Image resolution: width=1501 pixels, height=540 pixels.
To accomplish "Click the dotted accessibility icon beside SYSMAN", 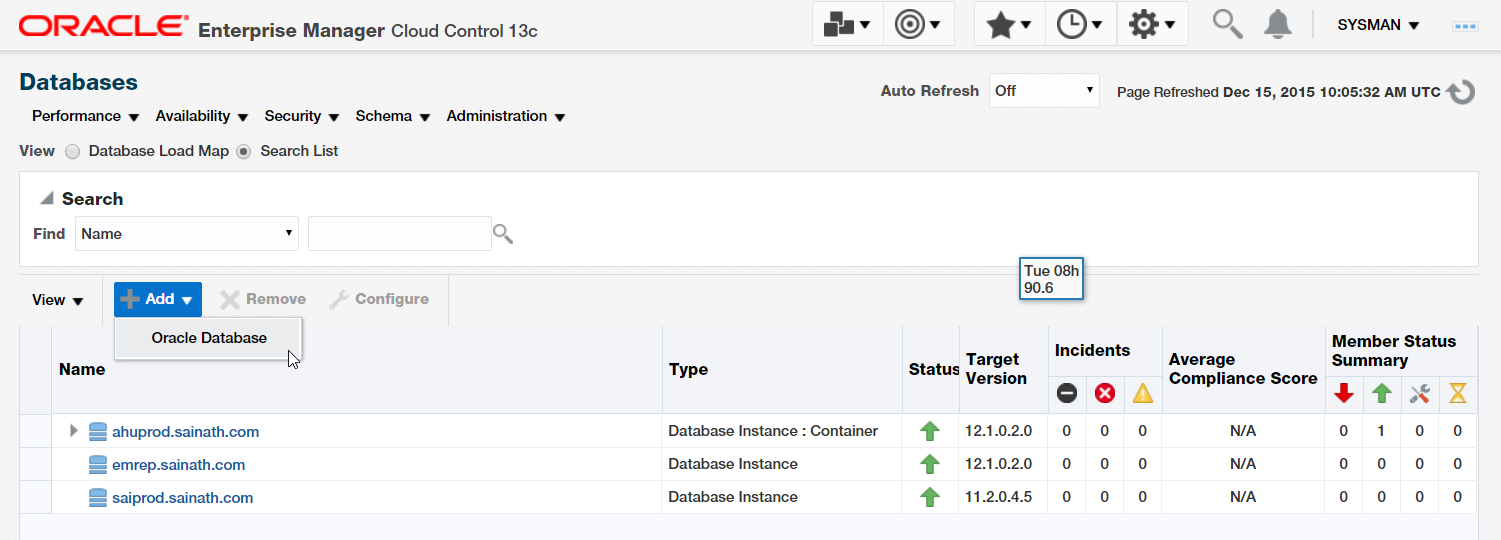I will coord(1465,26).
